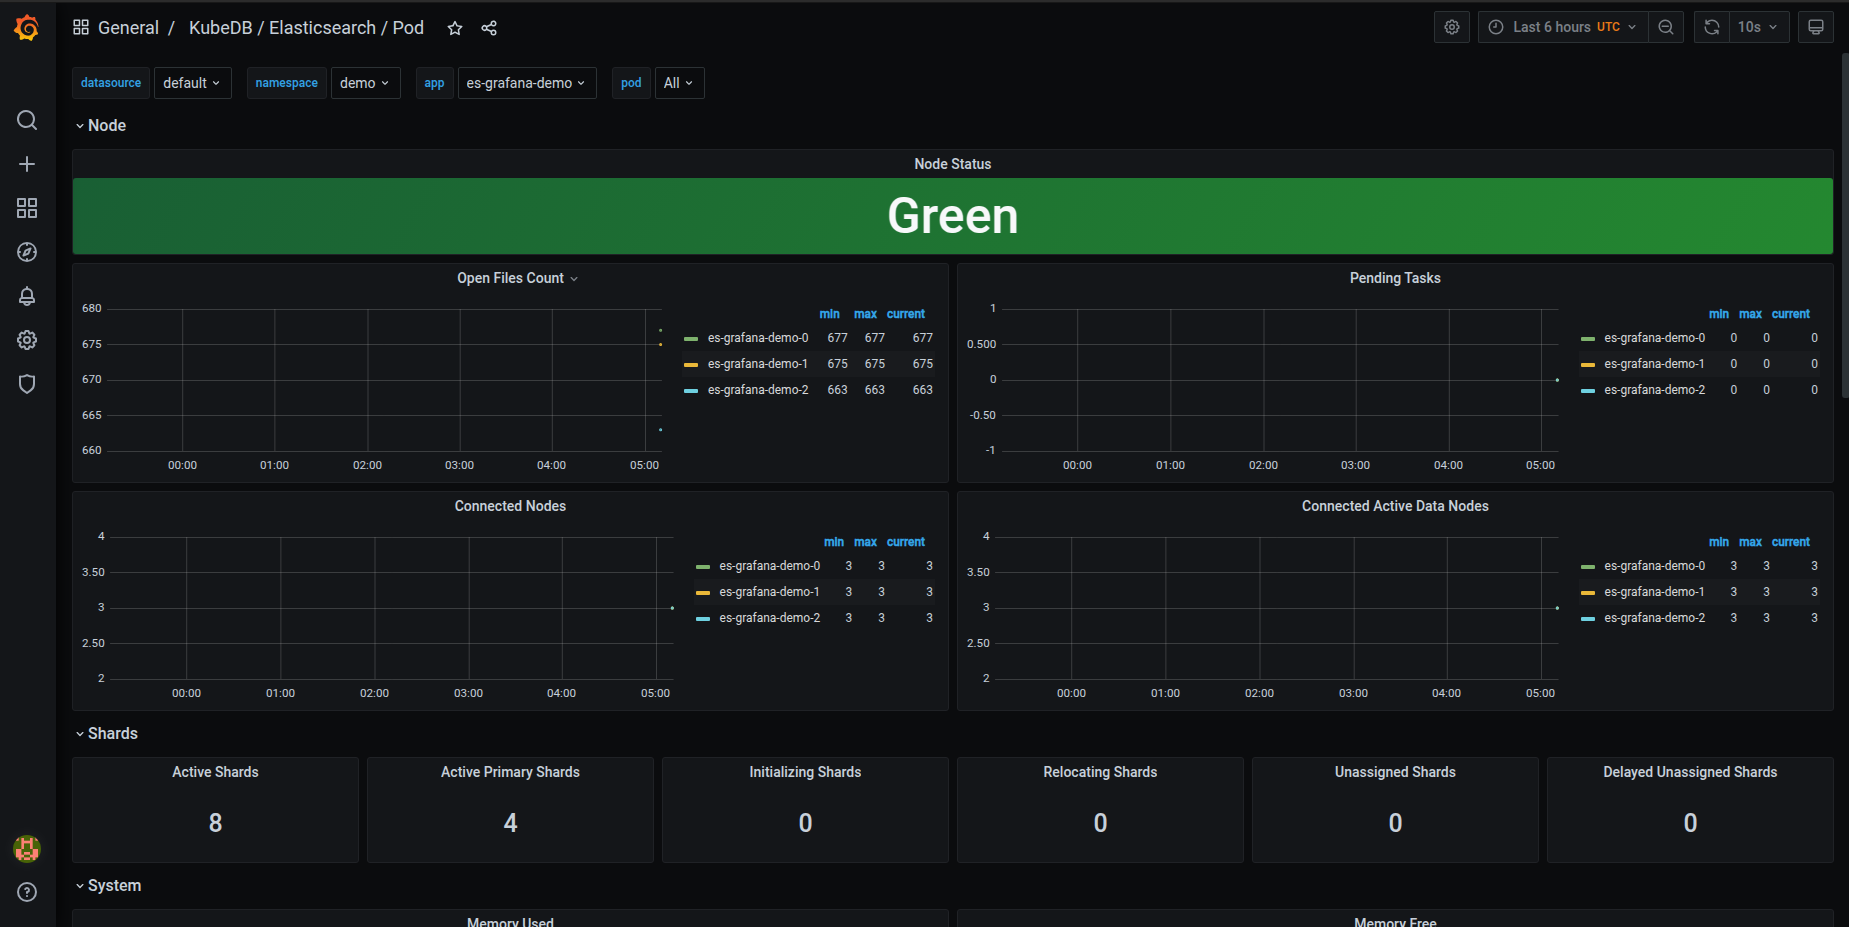The height and width of the screenshot is (927, 1849).
Task: Open Explore compass in sidebar
Action: click(x=27, y=252)
